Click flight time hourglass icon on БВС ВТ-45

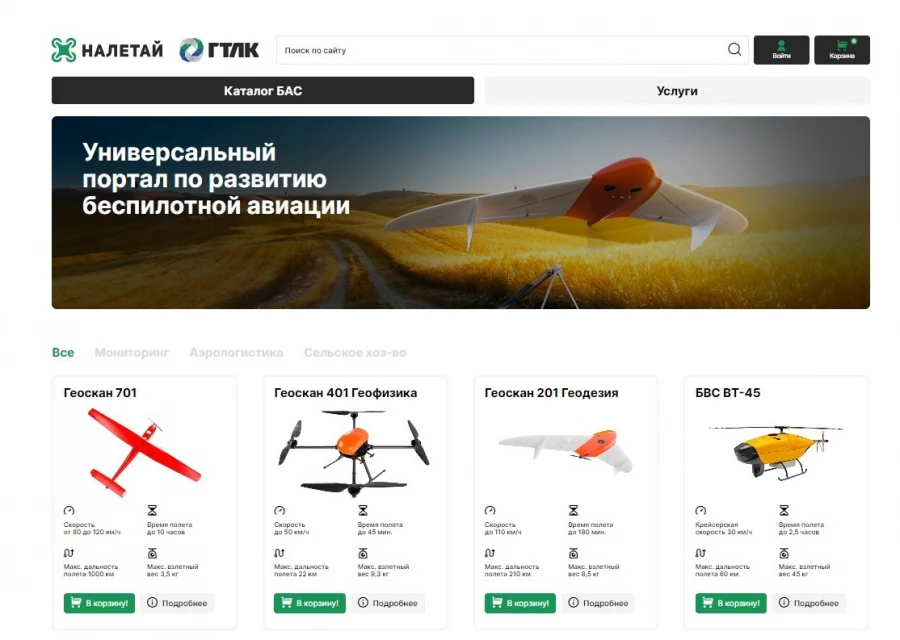tap(784, 510)
